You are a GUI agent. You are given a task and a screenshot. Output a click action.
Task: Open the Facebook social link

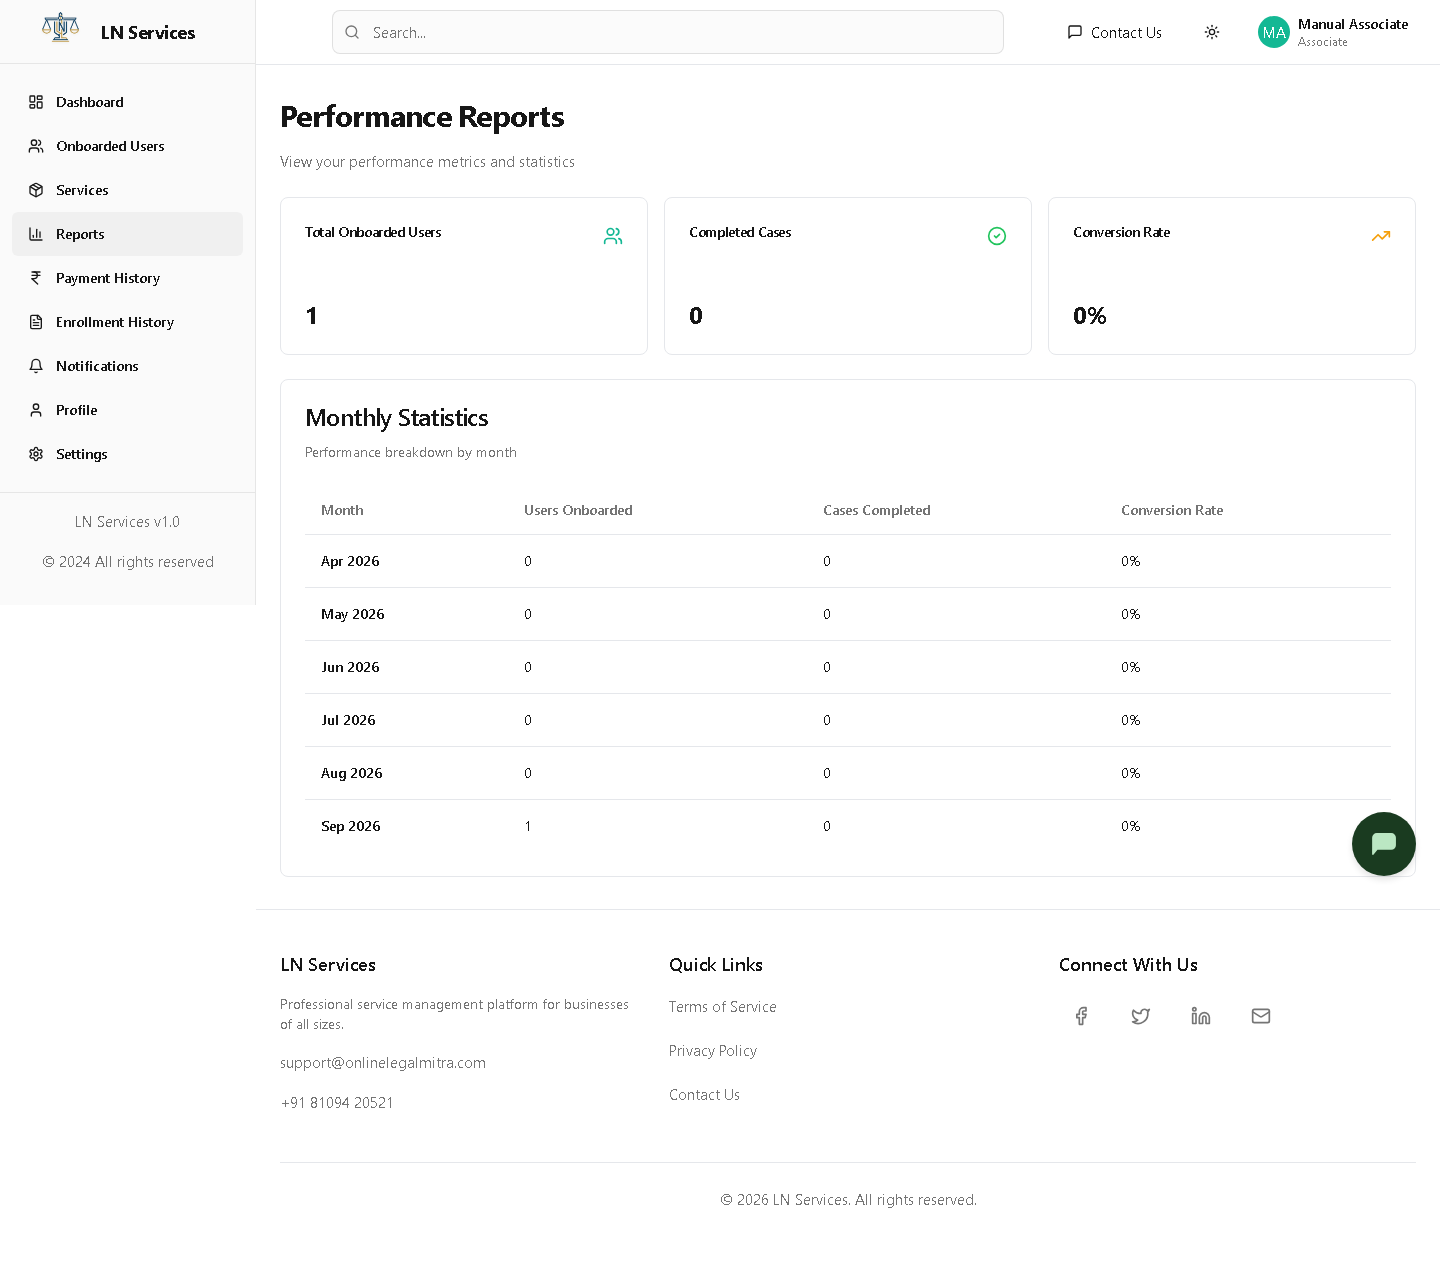click(1081, 1016)
